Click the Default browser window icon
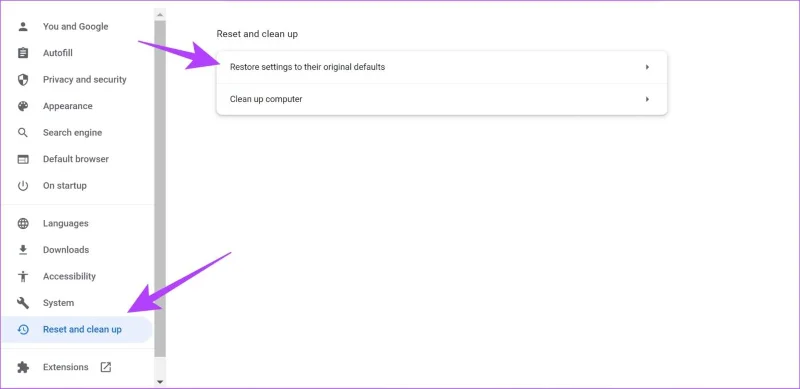 [x=23, y=159]
